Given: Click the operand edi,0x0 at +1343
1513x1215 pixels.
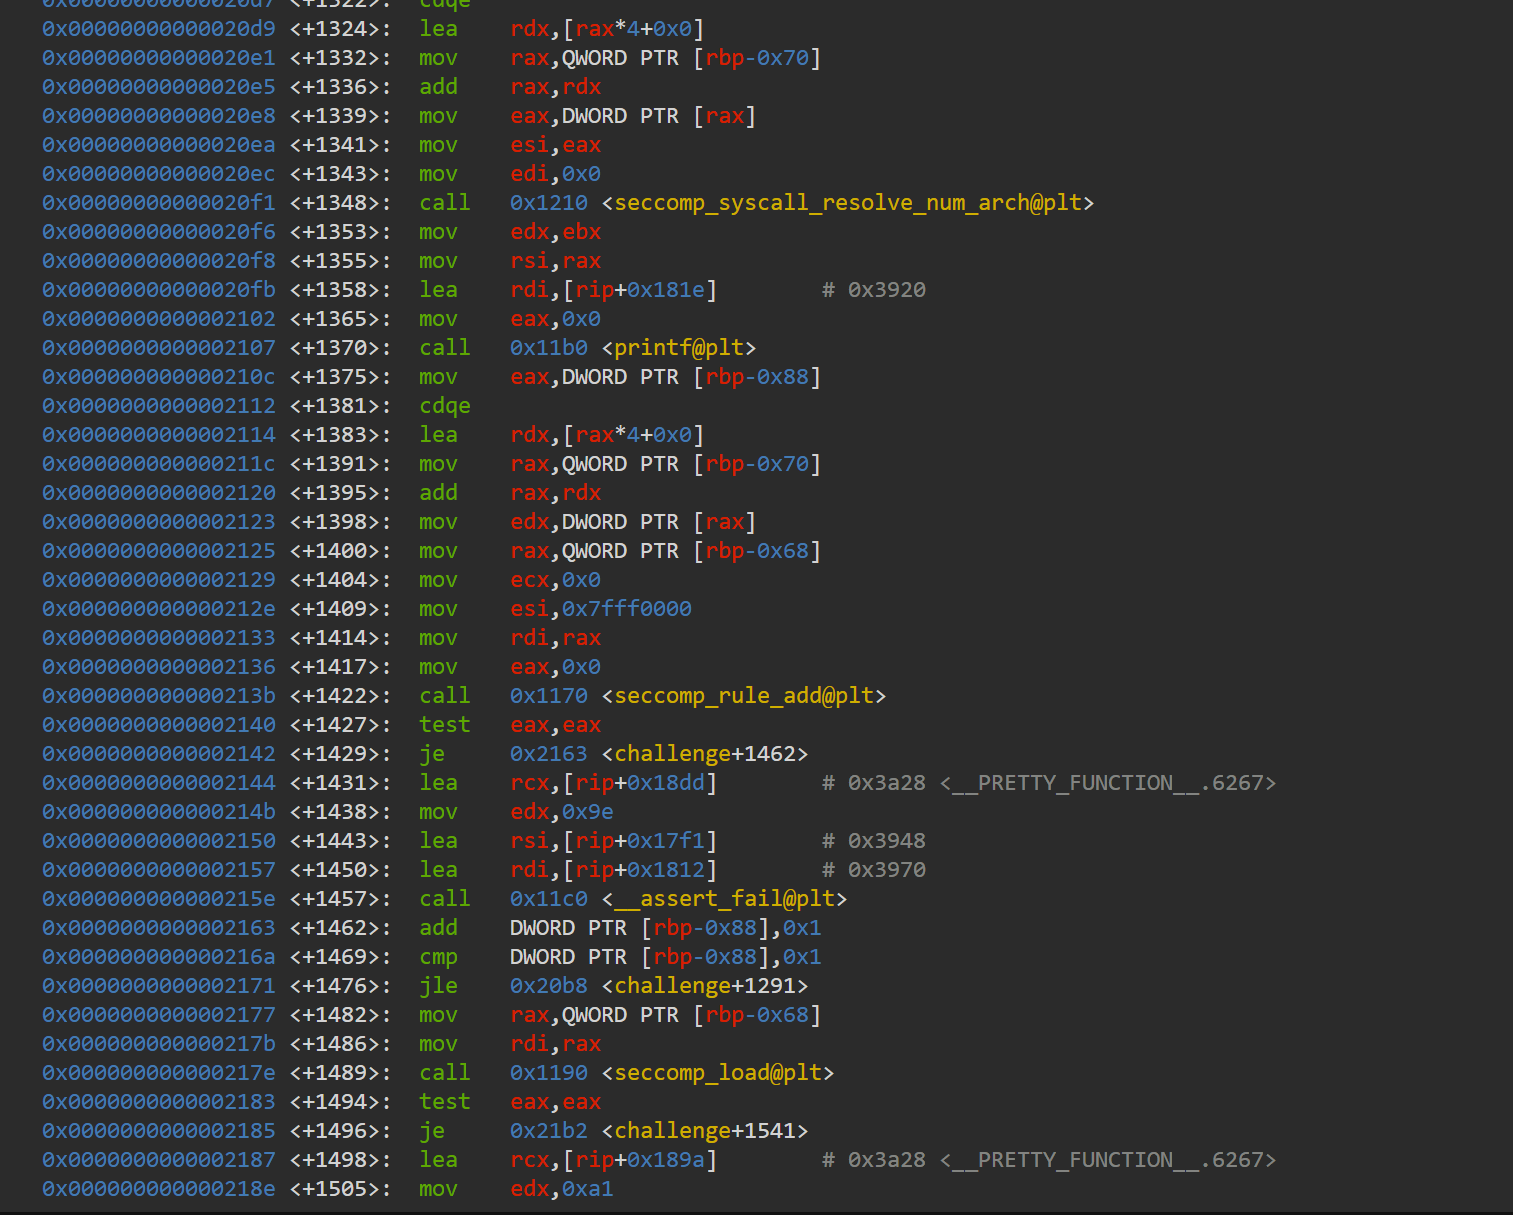Looking at the screenshot, I should 555,174.
